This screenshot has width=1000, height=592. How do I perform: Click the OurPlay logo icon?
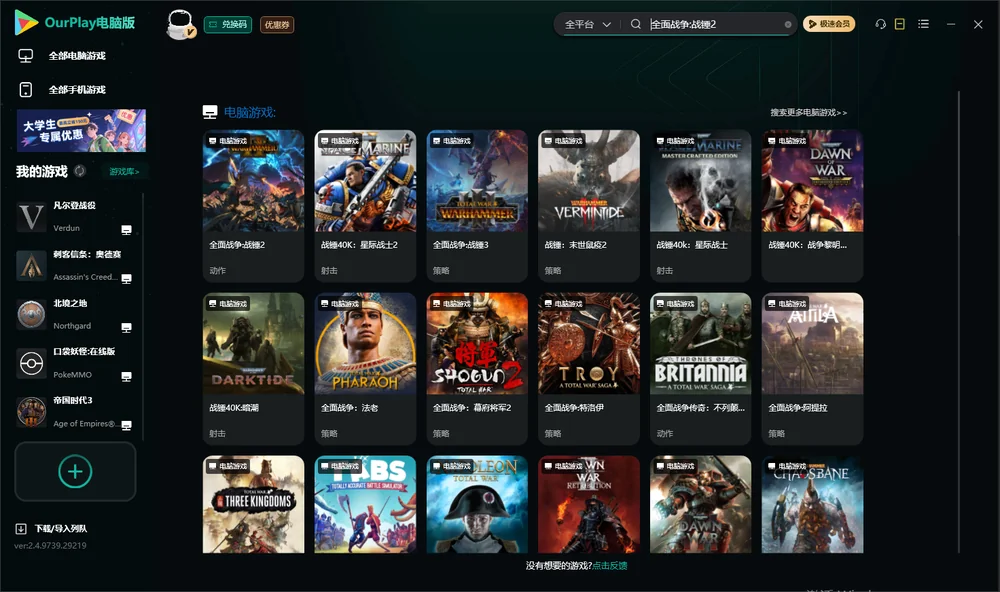(x=26, y=22)
